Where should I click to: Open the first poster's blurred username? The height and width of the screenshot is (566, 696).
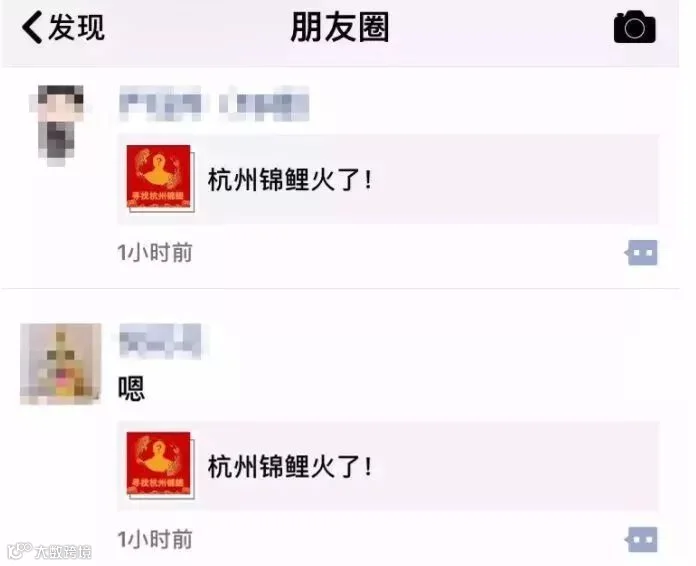pos(214,103)
